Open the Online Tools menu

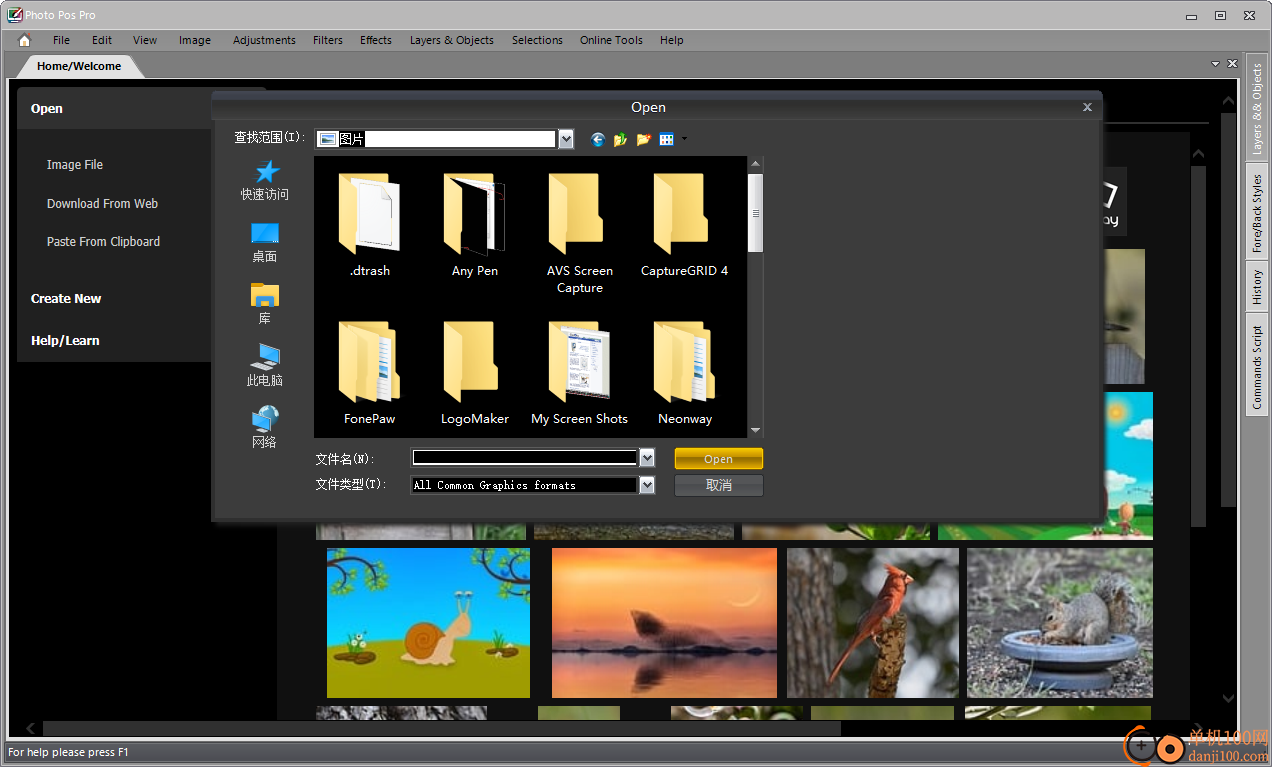click(611, 40)
